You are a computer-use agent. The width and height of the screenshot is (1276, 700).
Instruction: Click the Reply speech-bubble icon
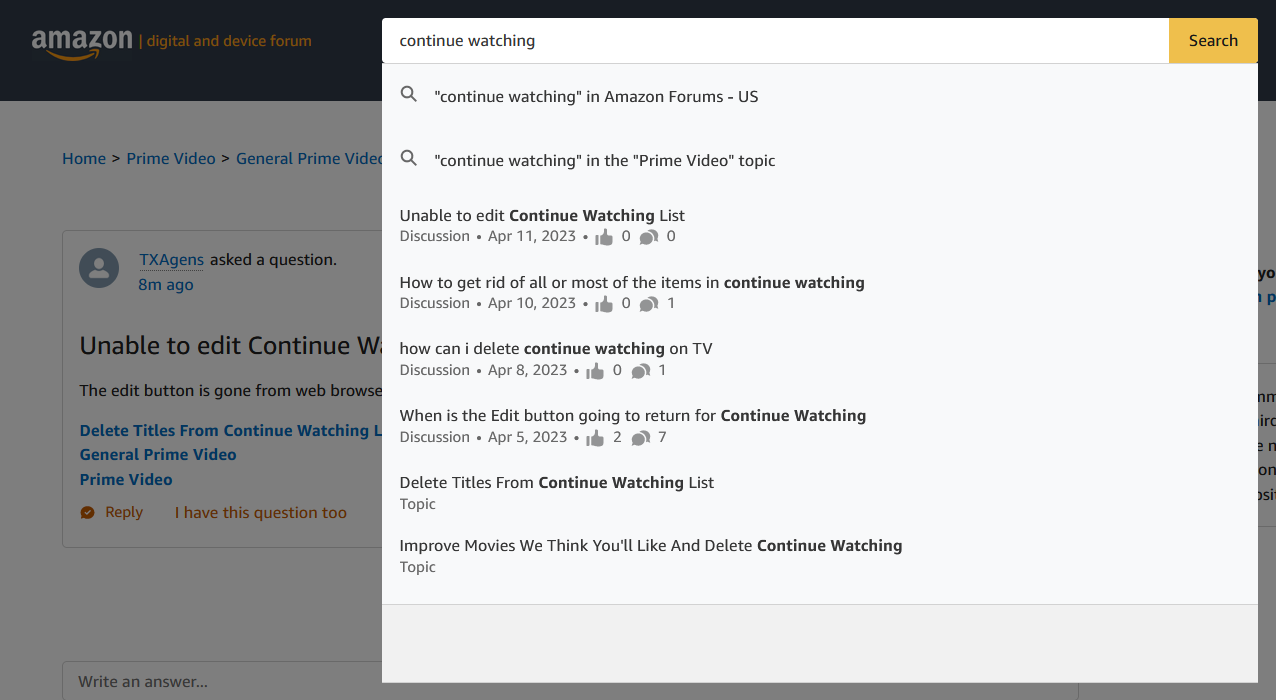(88, 511)
